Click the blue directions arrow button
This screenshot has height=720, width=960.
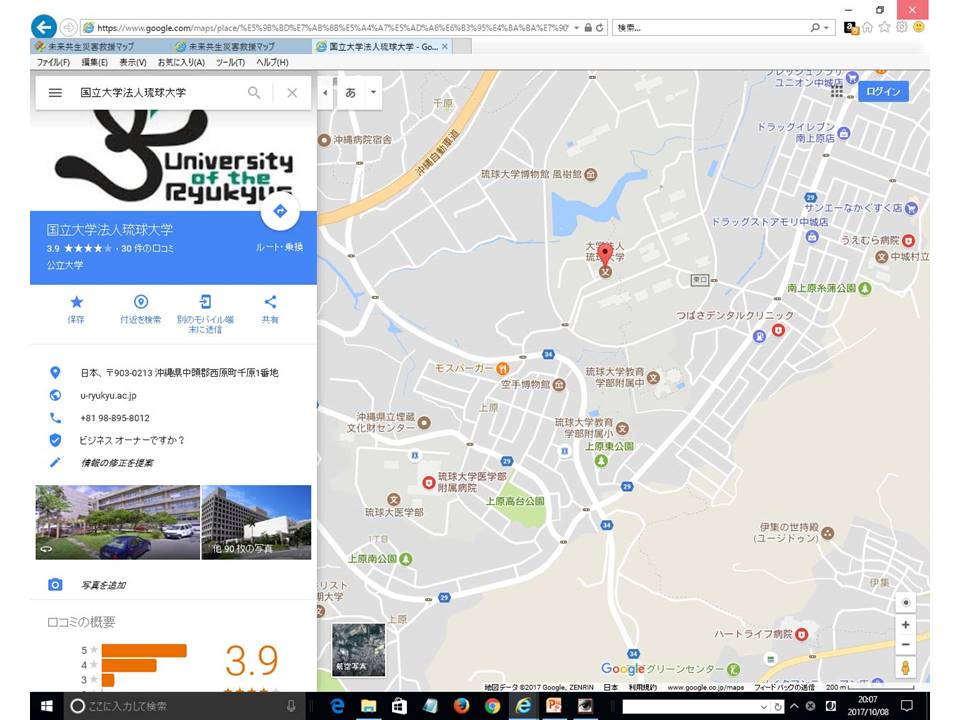click(280, 211)
